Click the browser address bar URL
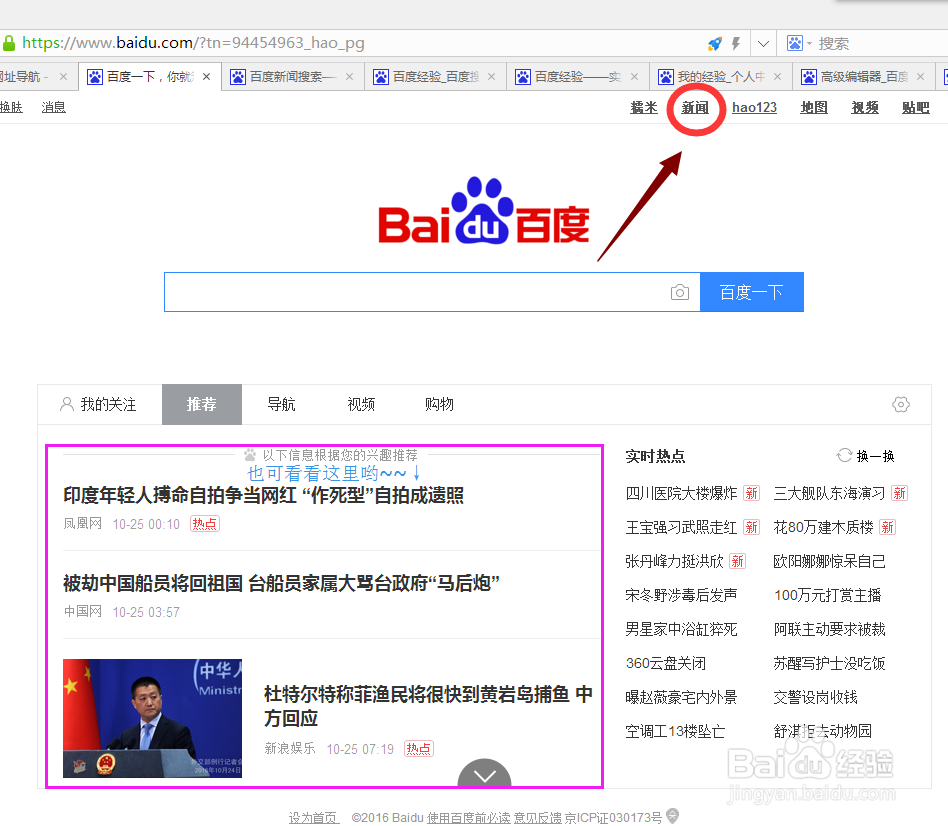Viewport: 948px width, 826px height. pyautogui.click(x=193, y=43)
